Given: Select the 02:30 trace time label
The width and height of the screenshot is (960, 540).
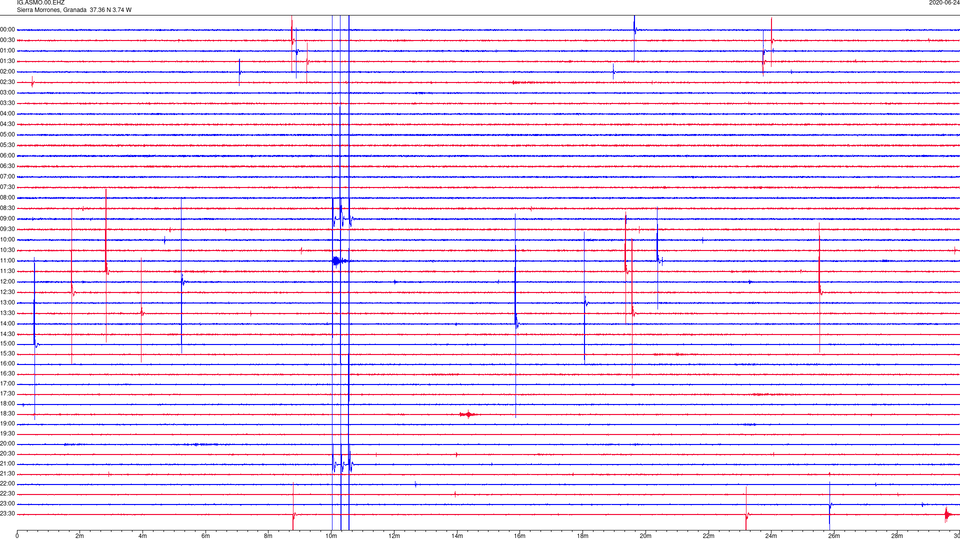Looking at the screenshot, I should pyautogui.click(x=8, y=82).
